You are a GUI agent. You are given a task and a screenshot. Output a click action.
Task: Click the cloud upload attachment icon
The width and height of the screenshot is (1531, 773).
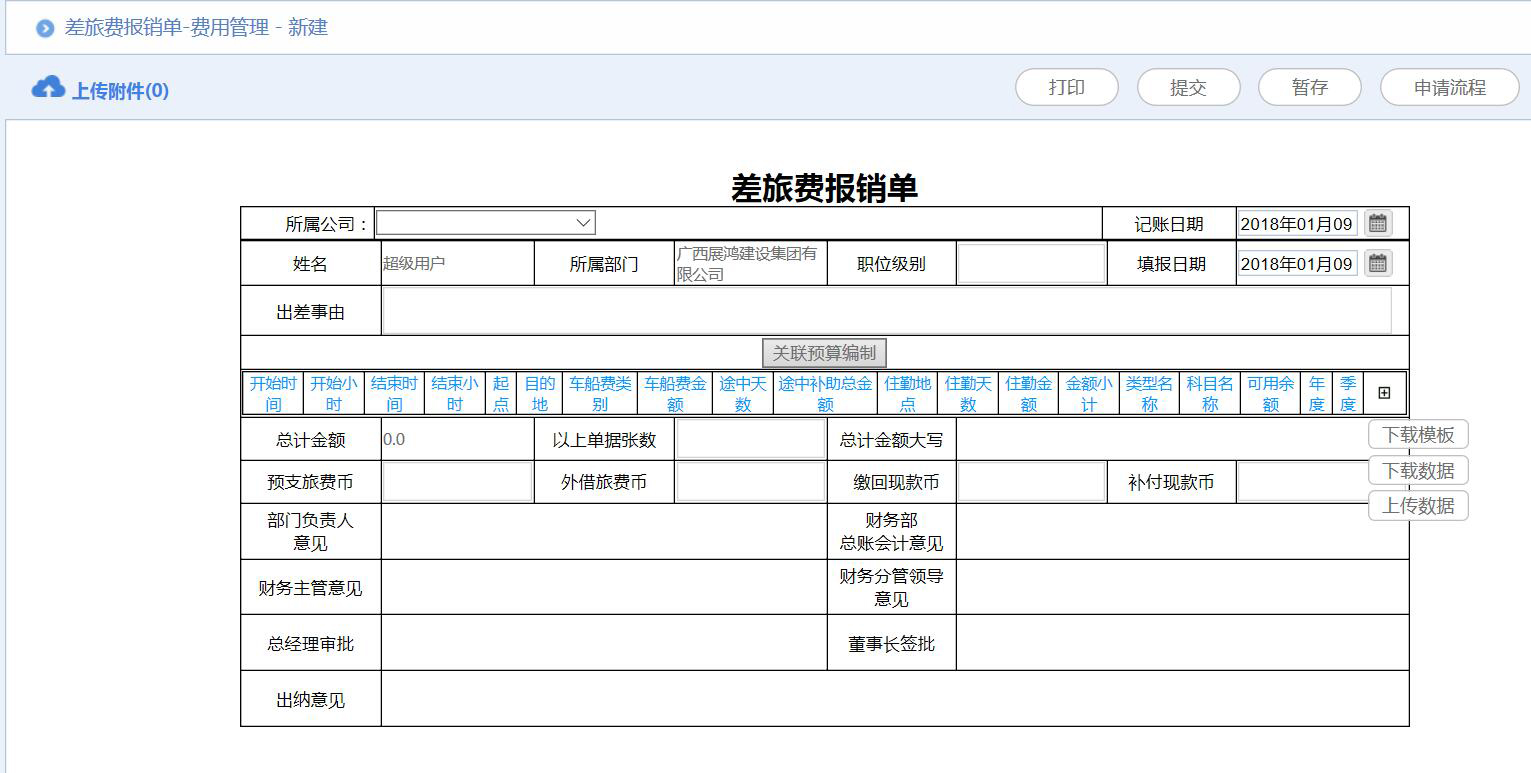tap(48, 88)
